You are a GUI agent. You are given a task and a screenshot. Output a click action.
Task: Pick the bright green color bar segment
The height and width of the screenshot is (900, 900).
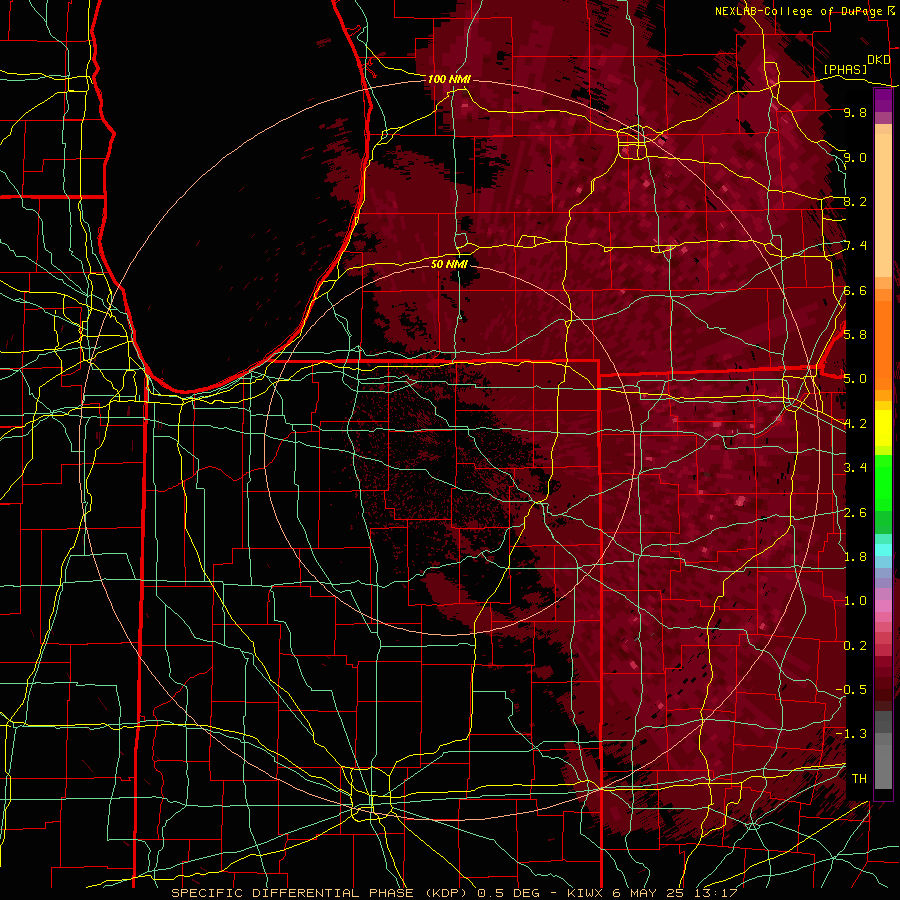pyautogui.click(x=883, y=485)
